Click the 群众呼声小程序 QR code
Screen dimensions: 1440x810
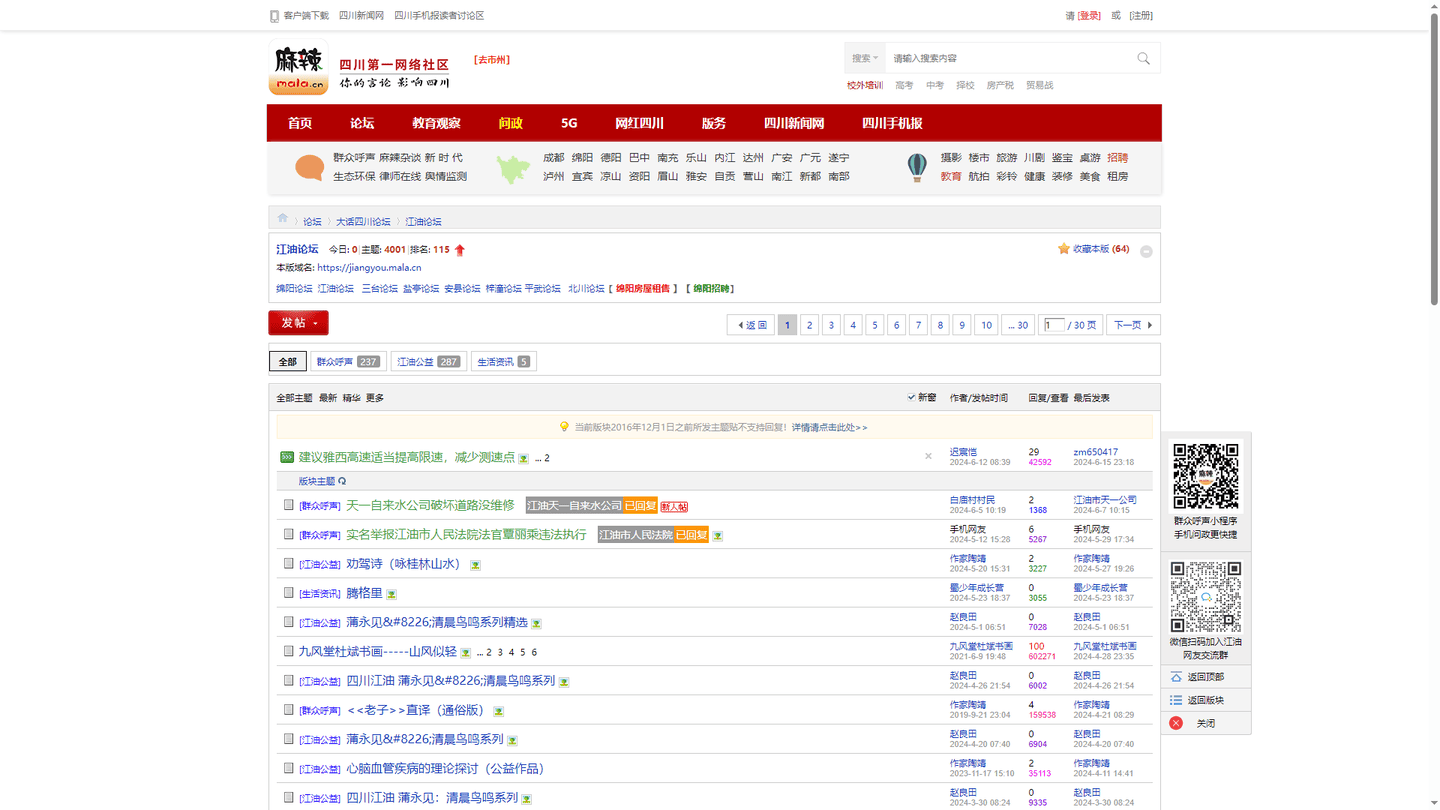coord(1205,477)
